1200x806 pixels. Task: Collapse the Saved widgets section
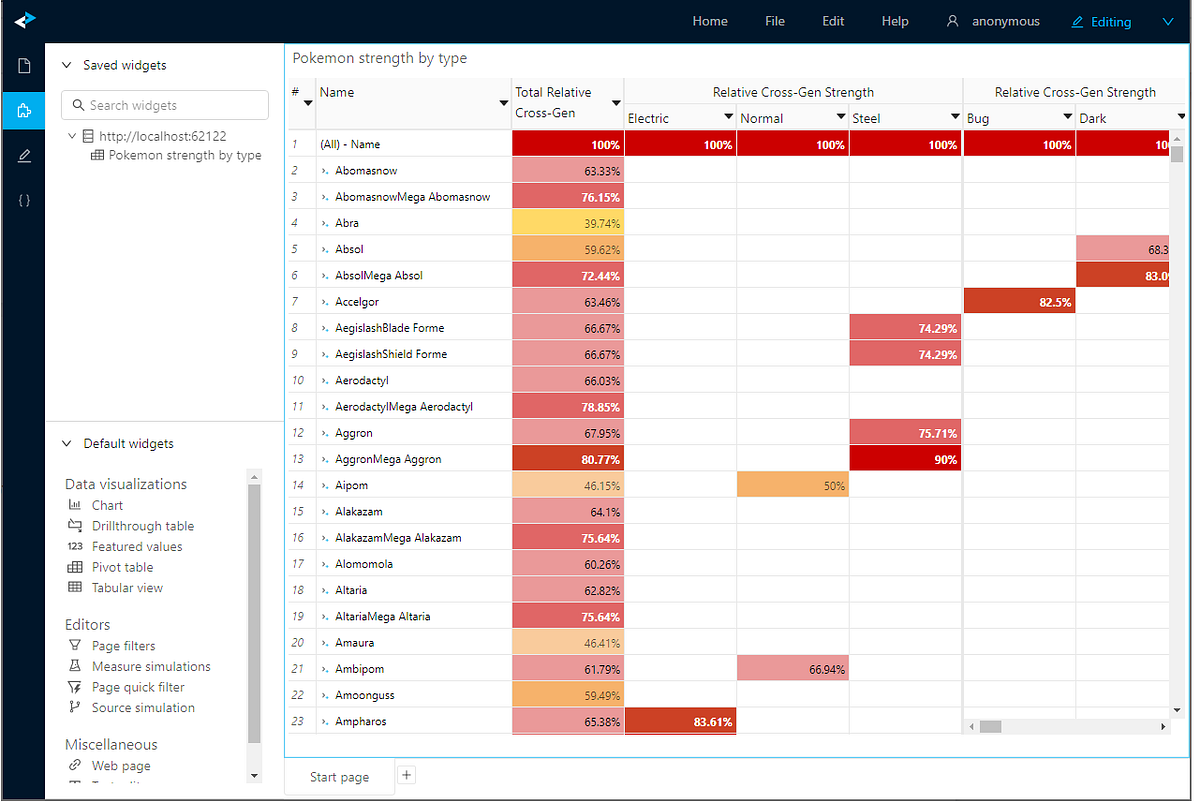point(67,64)
